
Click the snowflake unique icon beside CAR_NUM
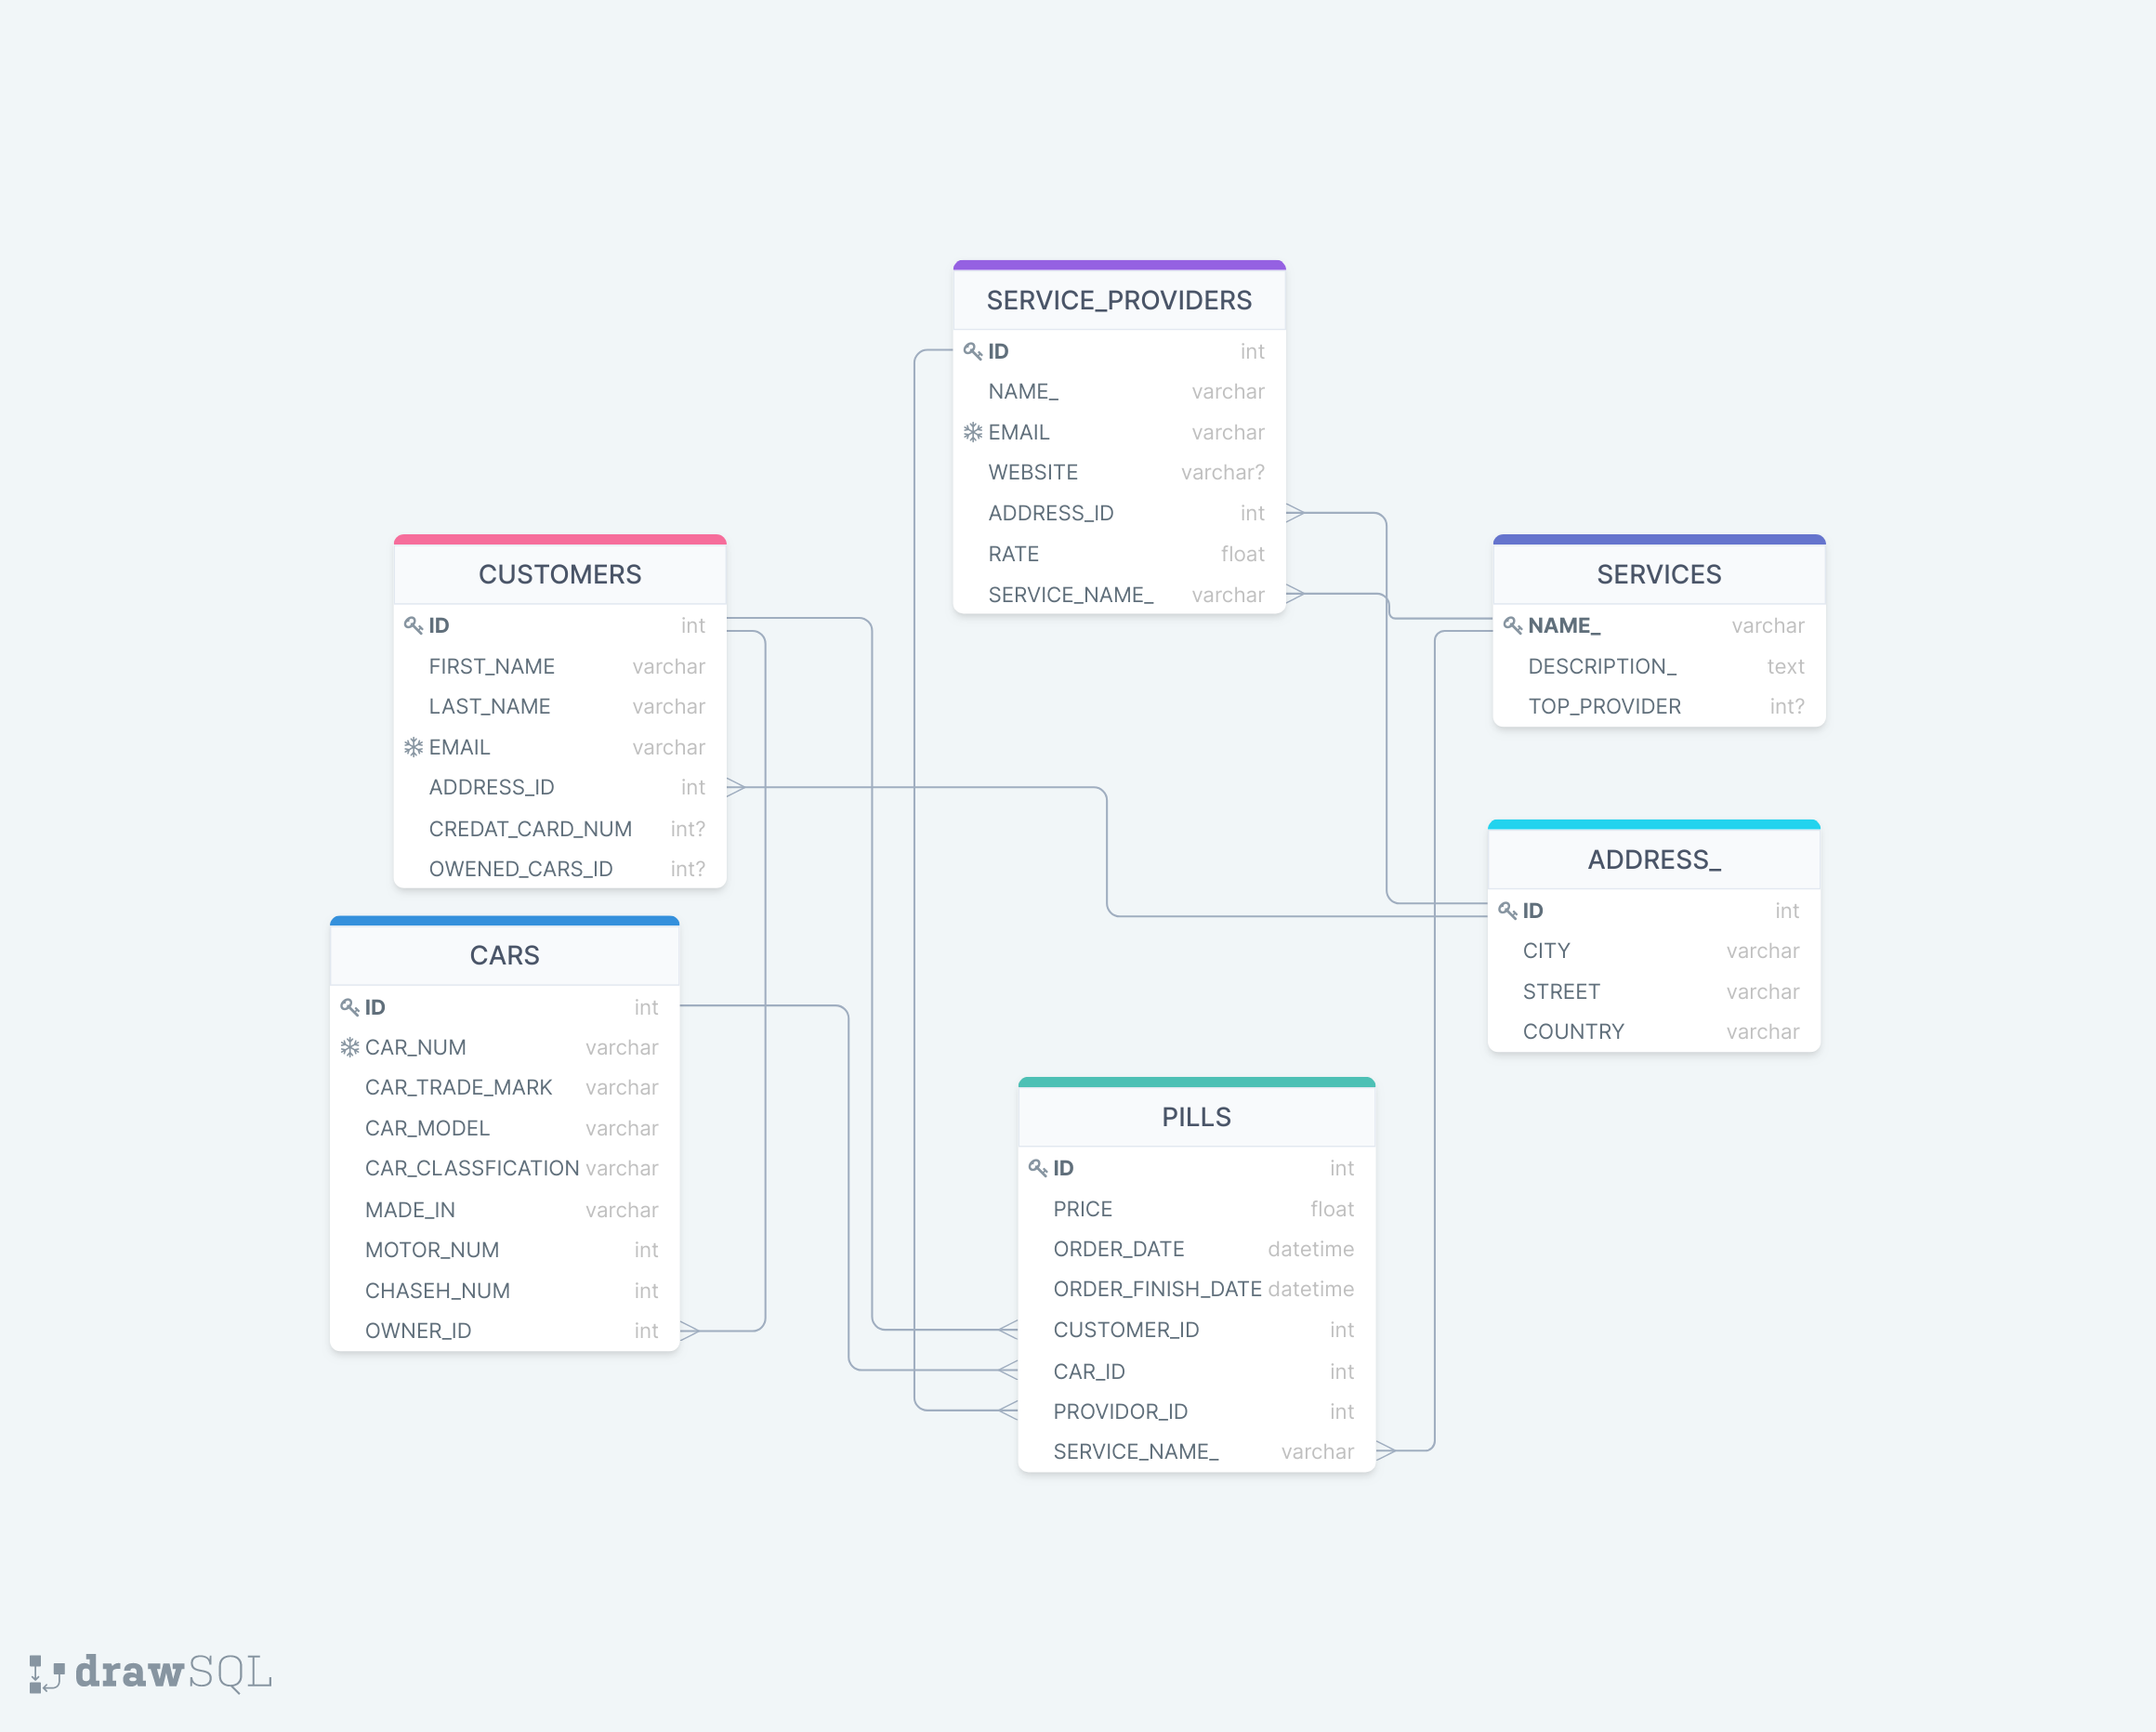click(x=349, y=1047)
